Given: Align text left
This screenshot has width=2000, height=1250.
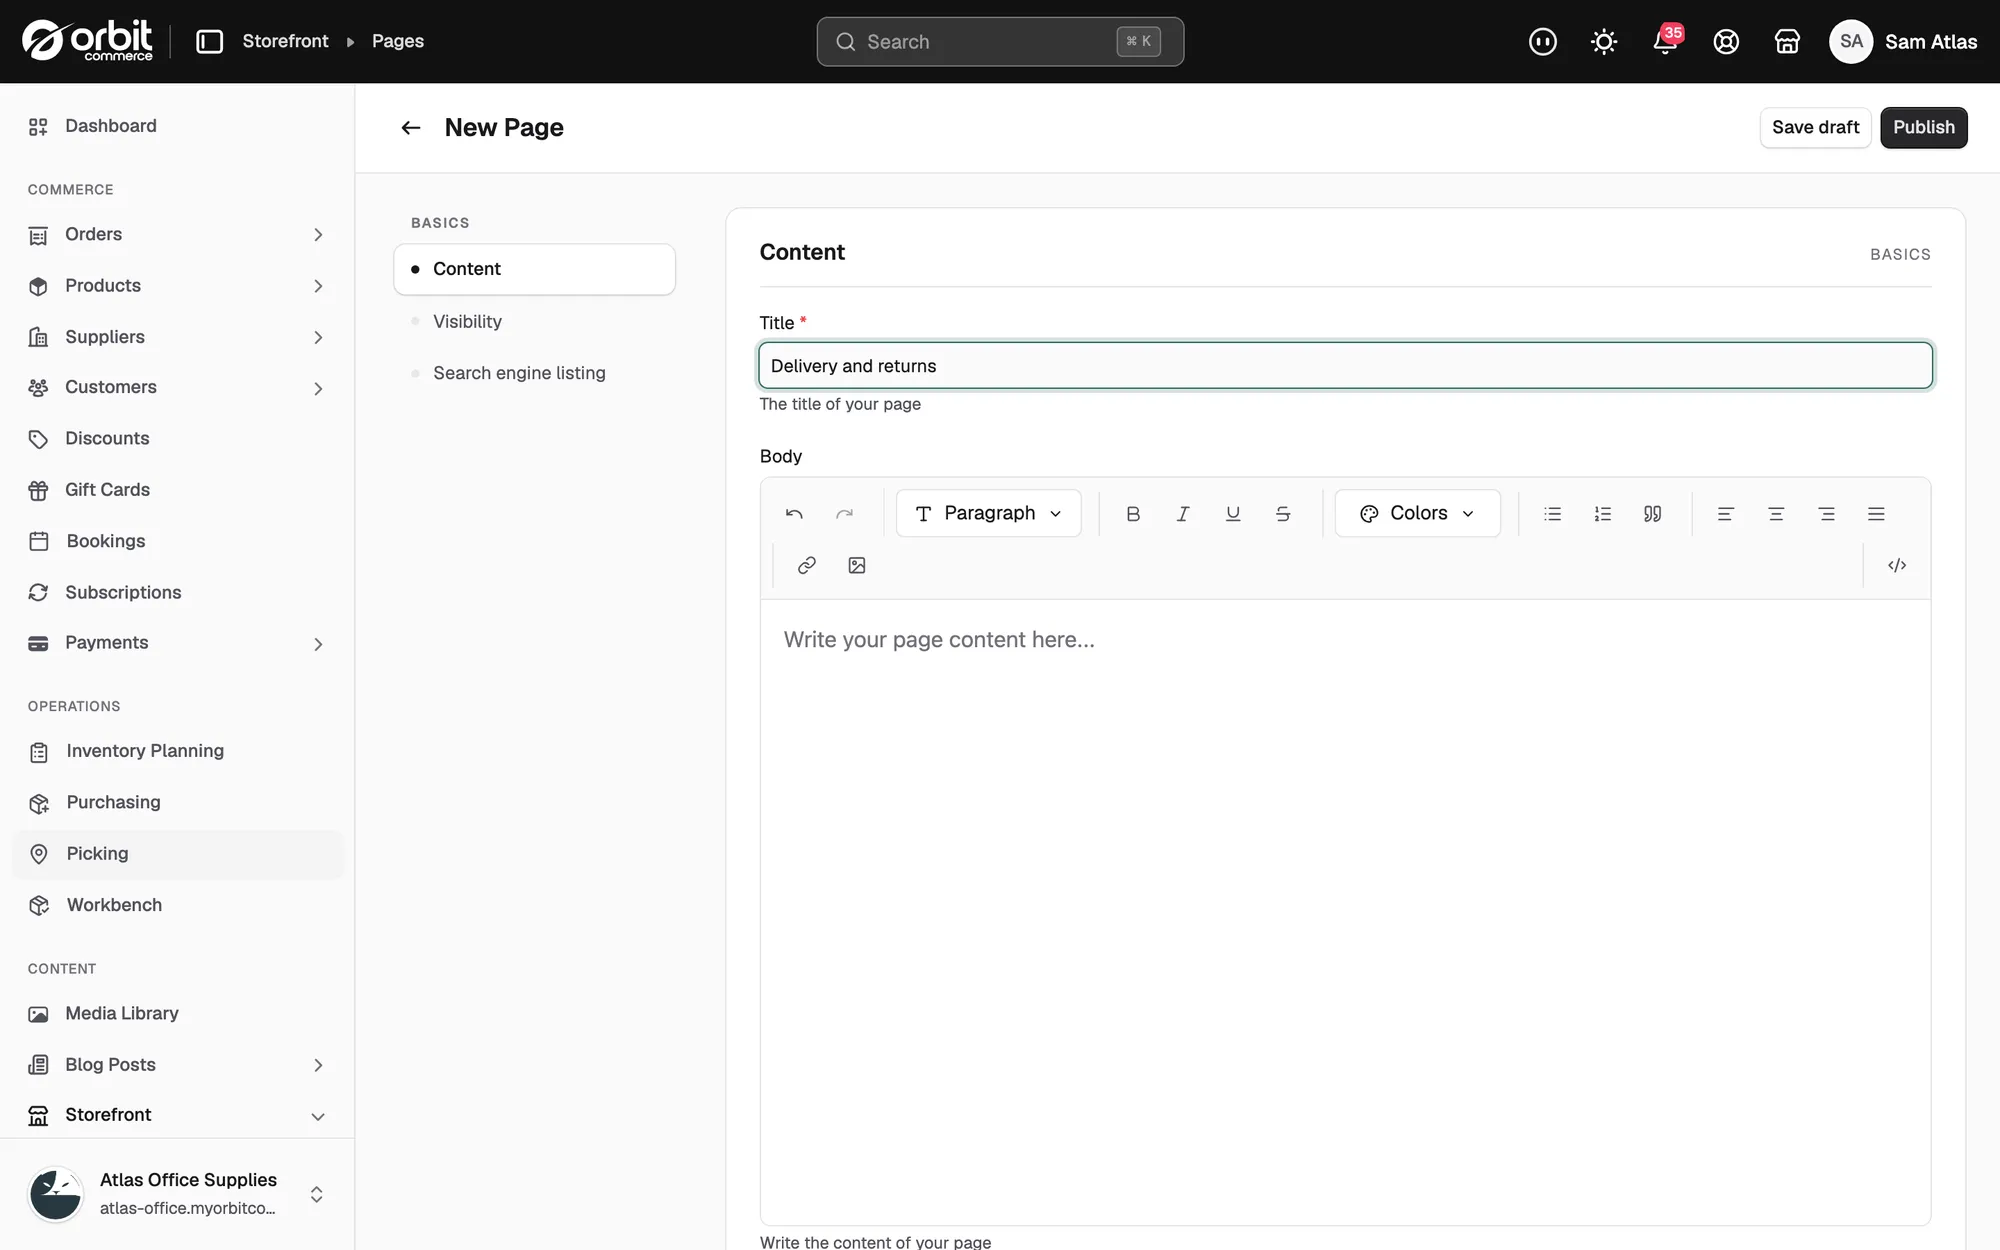Looking at the screenshot, I should tap(1726, 513).
